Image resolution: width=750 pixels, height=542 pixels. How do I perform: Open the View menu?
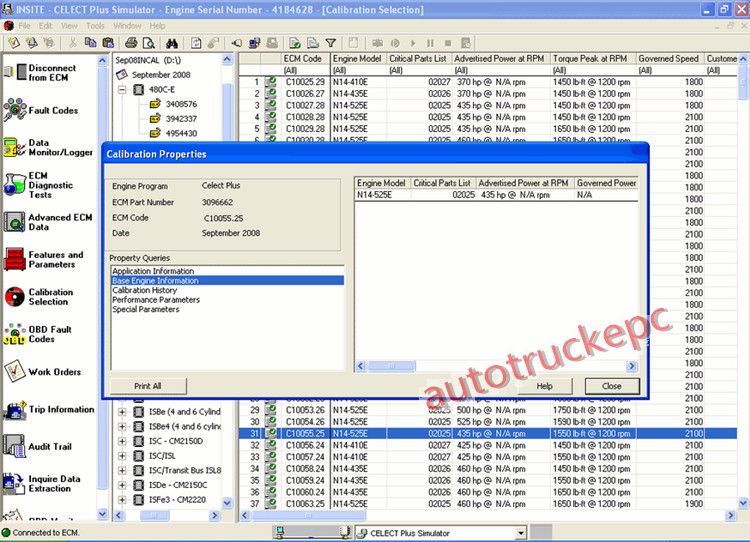coord(69,26)
